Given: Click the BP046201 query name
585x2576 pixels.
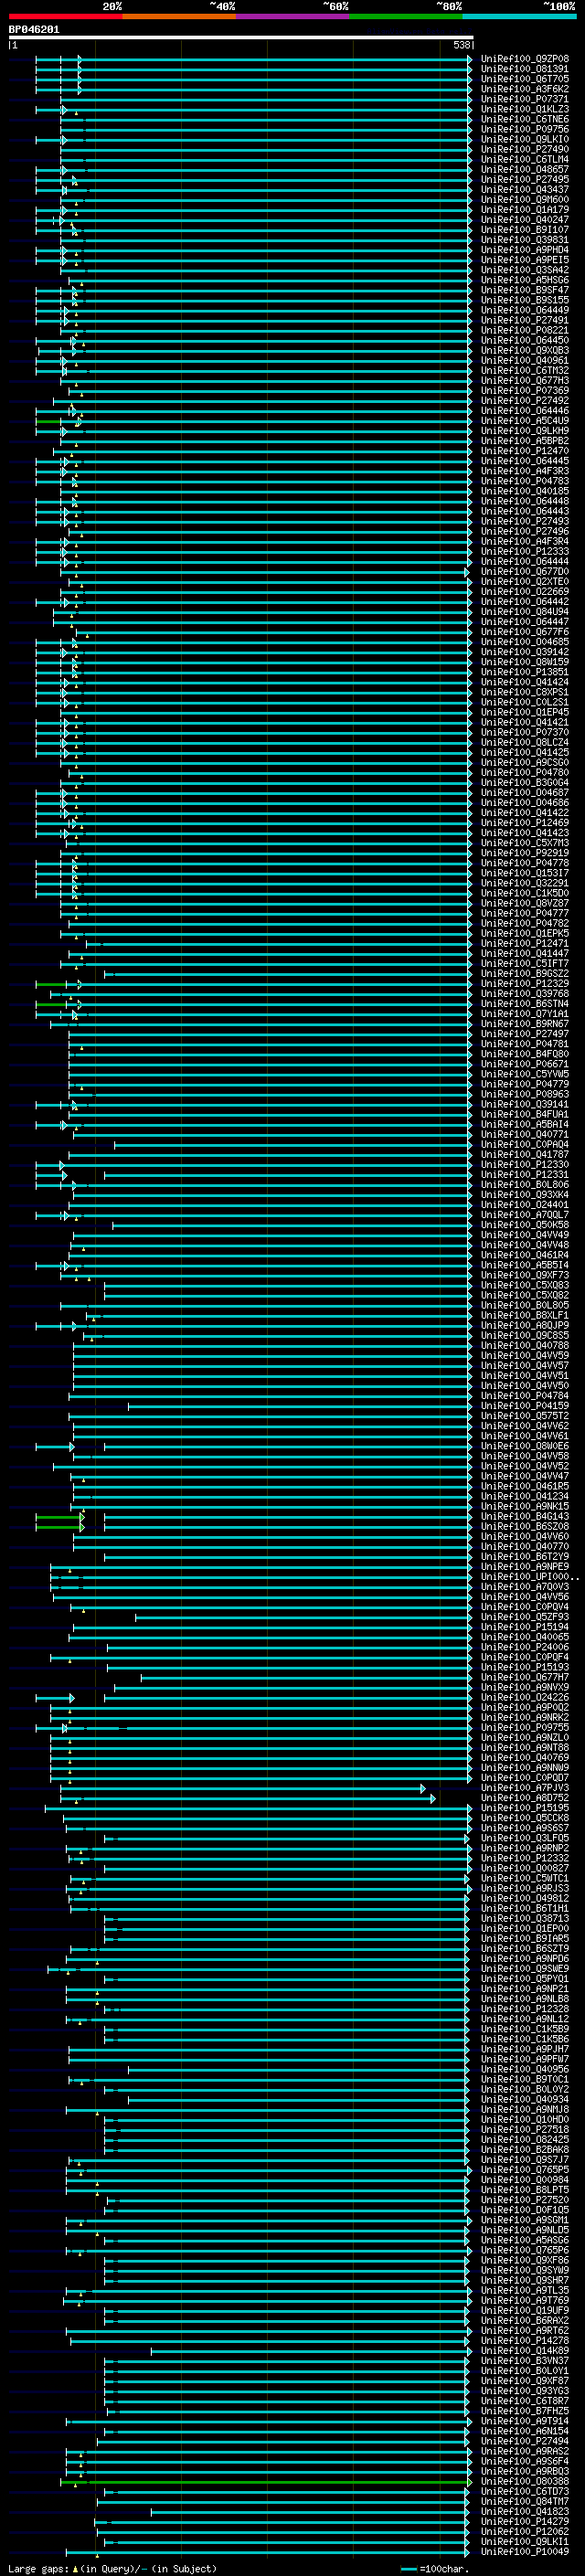Looking at the screenshot, I should pyautogui.click(x=34, y=30).
